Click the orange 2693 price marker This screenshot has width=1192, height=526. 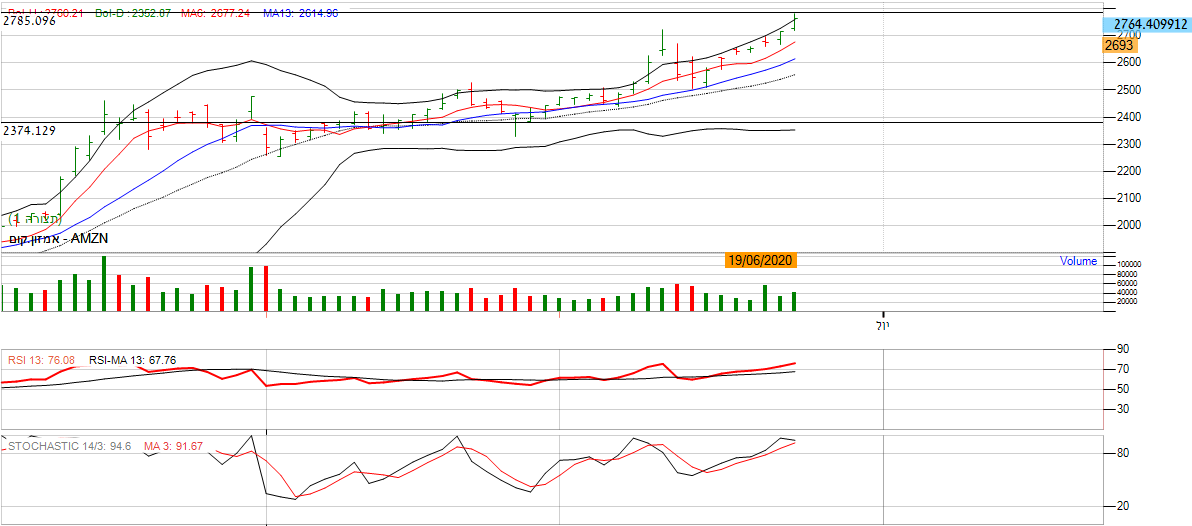(x=1118, y=45)
